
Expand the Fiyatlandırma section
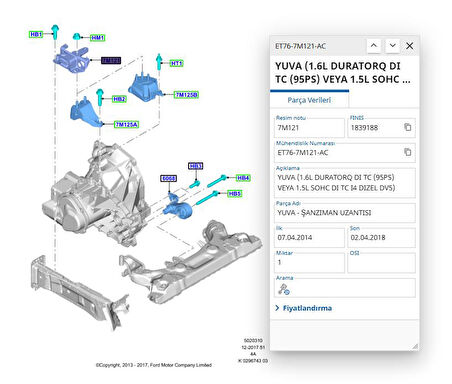click(x=304, y=308)
